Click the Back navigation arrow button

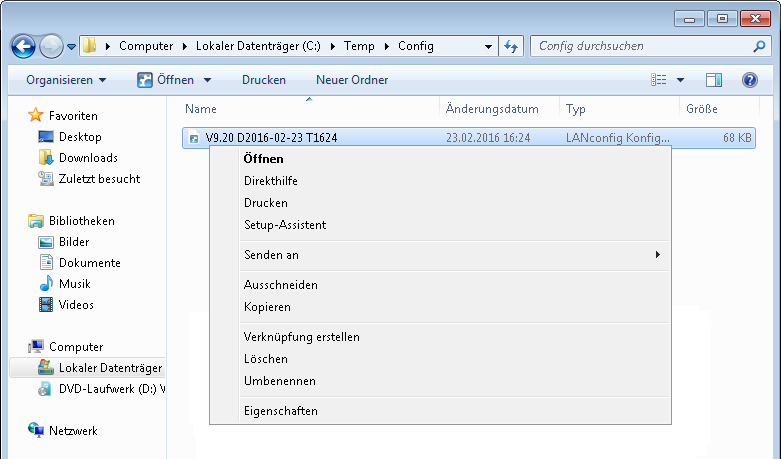pos(23,46)
